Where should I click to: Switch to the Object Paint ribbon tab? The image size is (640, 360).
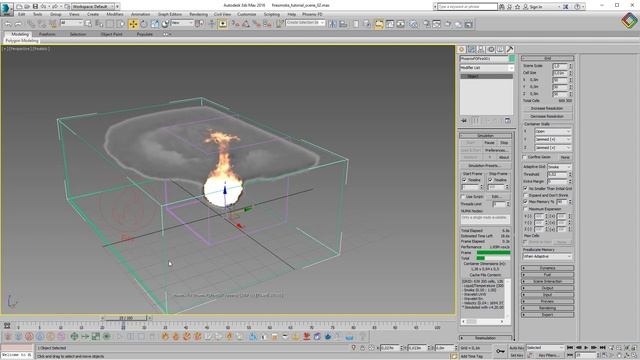(111, 34)
